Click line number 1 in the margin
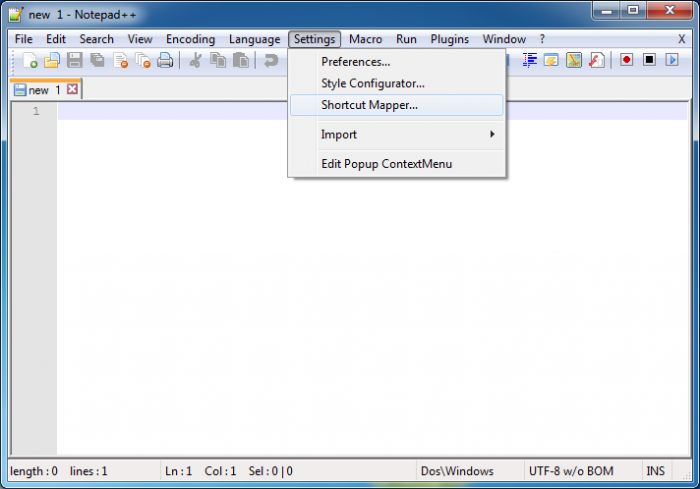Image resolution: width=700 pixels, height=489 pixels. [36, 111]
